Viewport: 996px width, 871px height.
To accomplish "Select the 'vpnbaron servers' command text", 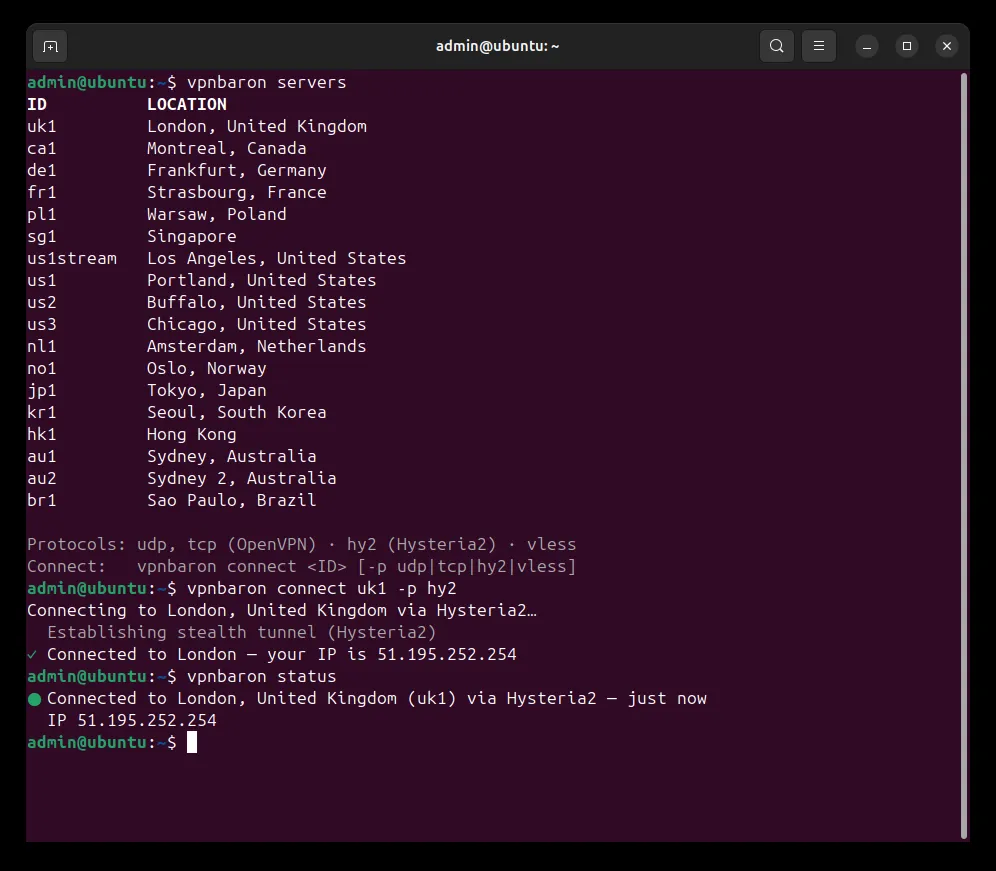I will click(267, 83).
